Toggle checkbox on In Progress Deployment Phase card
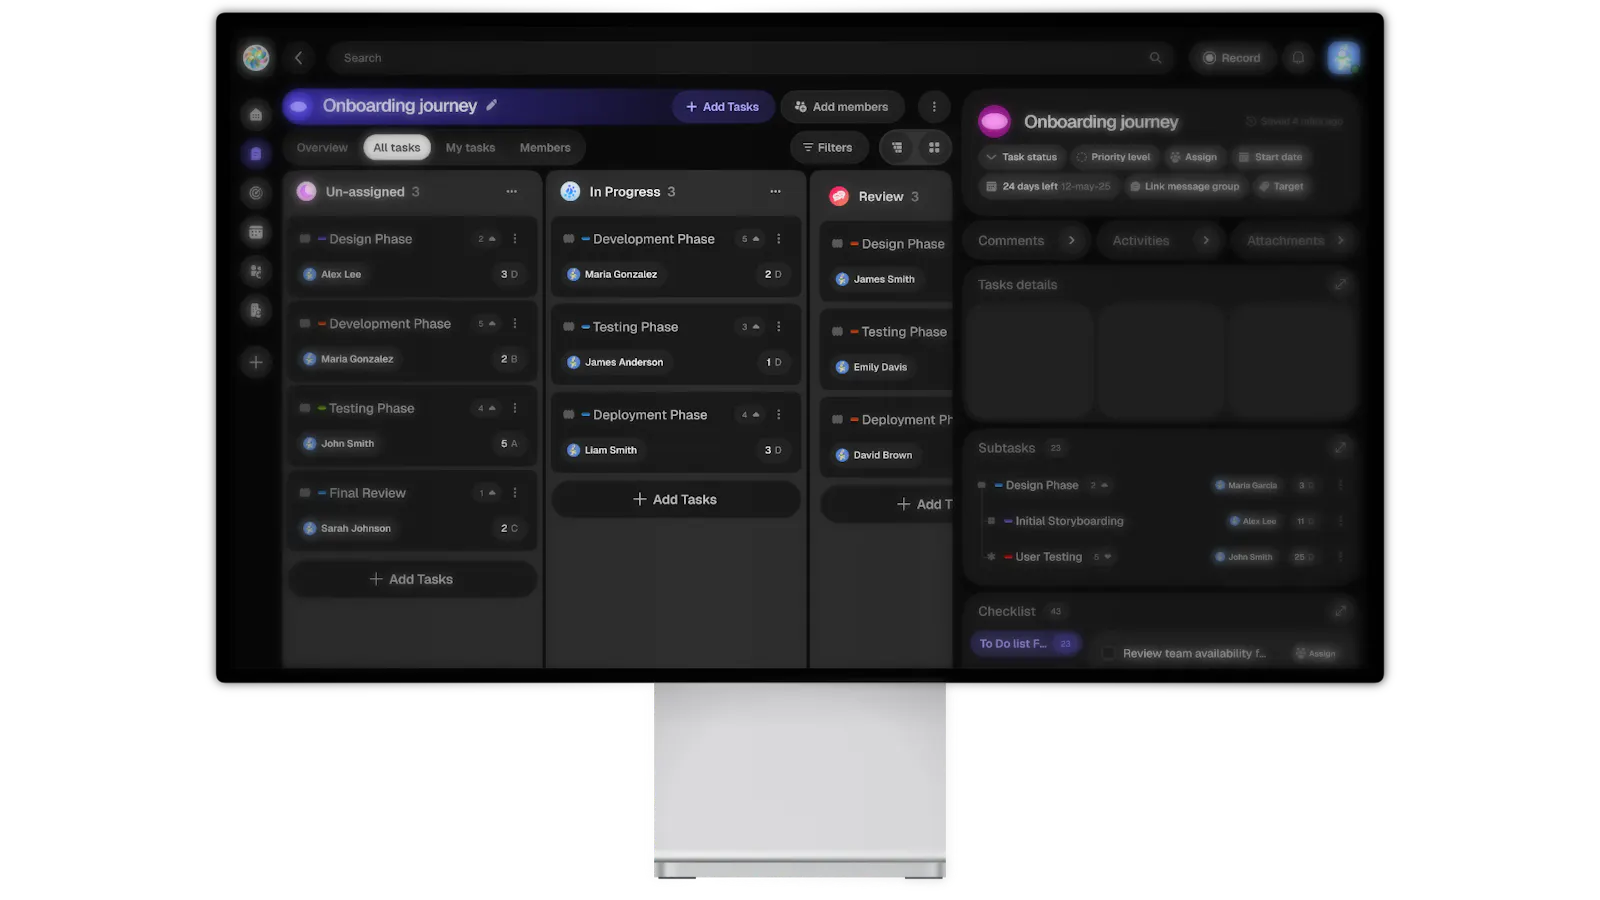Screen dimensions: 1600x900 click(x=569, y=415)
